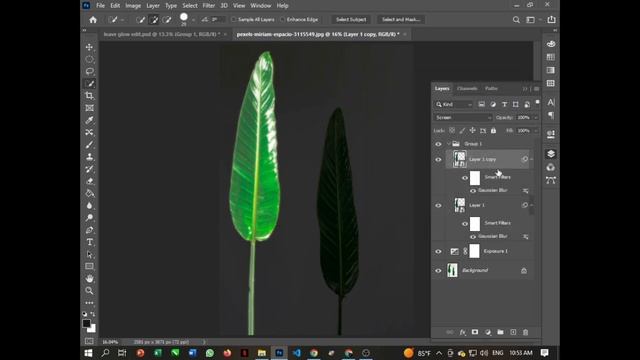The image size is (640, 360).
Task: Open the brush size picker dropdown
Action: (193, 20)
